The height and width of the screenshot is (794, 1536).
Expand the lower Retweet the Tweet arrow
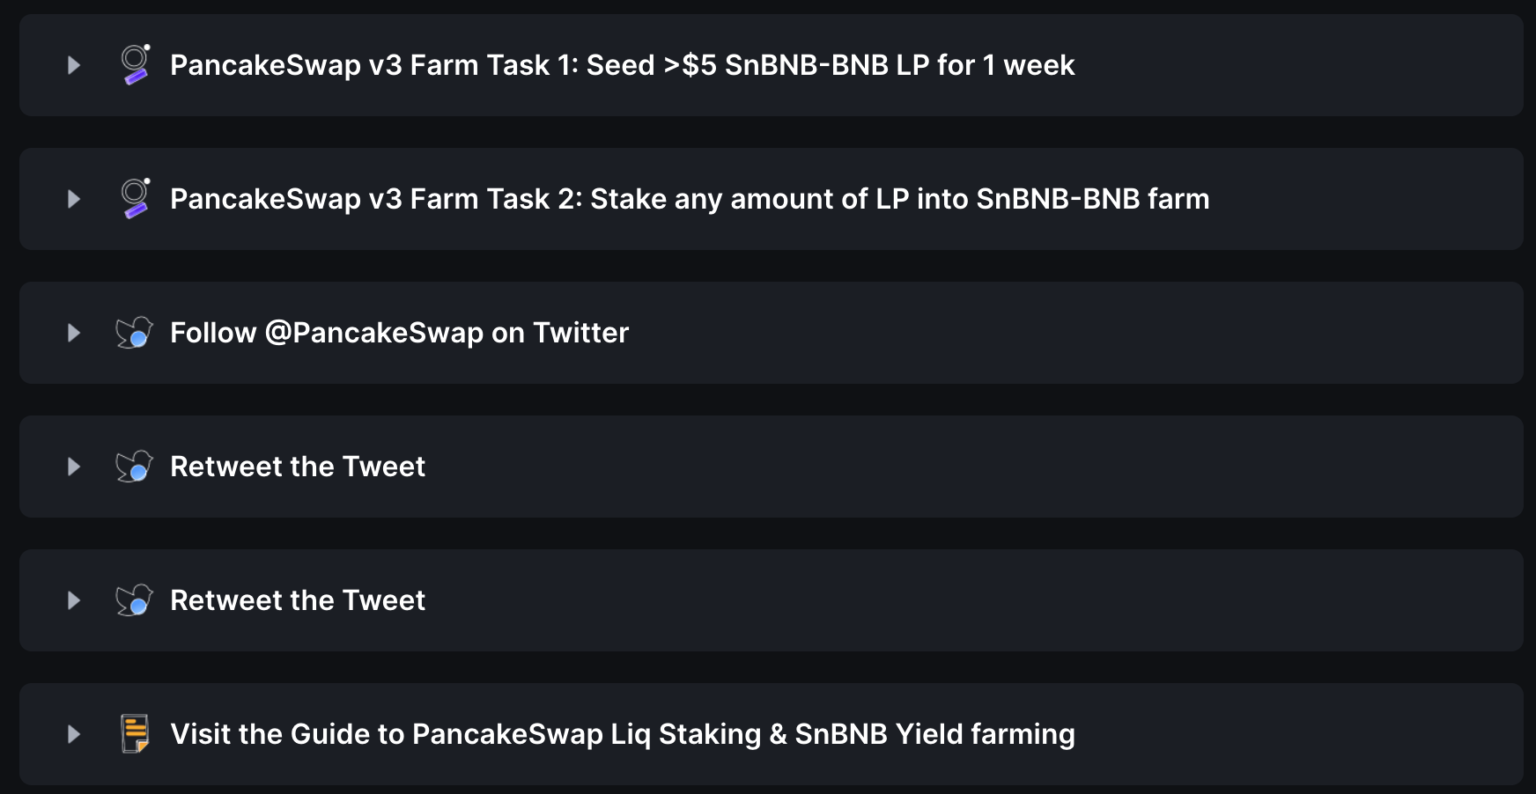[x=73, y=601]
